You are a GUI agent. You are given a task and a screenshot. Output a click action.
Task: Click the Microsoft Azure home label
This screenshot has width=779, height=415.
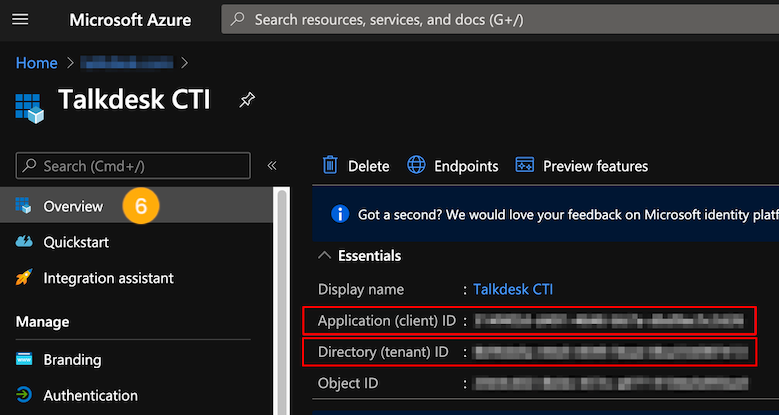point(130,20)
